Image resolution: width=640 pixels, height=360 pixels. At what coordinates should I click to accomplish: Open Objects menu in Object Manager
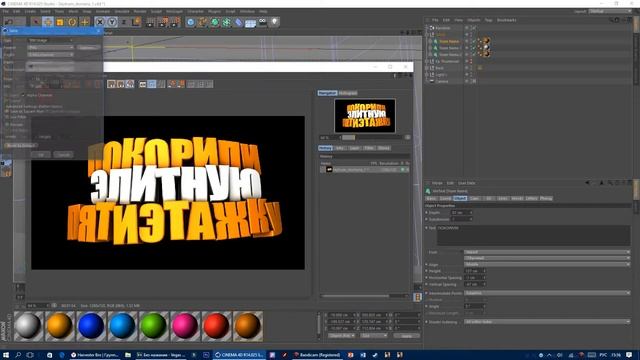(x=474, y=20)
